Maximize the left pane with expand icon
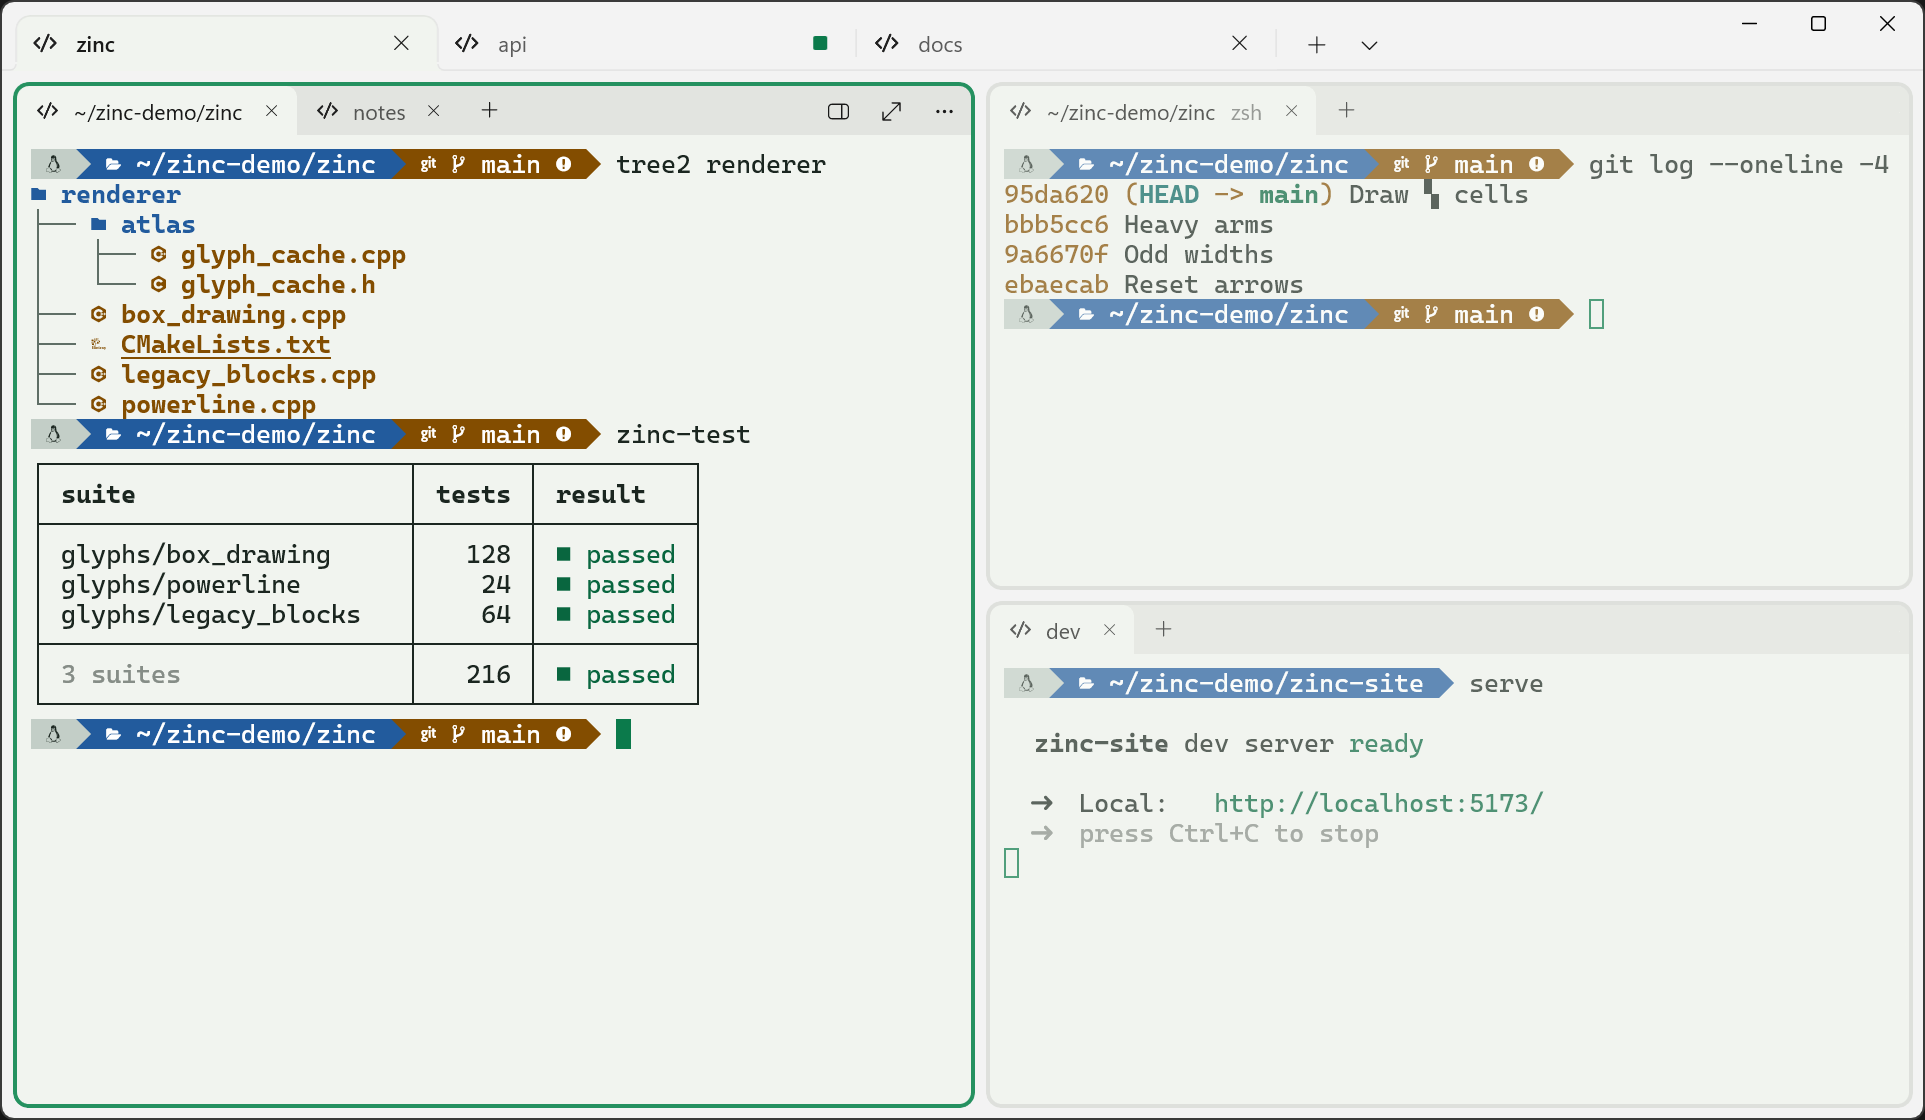This screenshot has width=1925, height=1120. pyautogui.click(x=892, y=112)
